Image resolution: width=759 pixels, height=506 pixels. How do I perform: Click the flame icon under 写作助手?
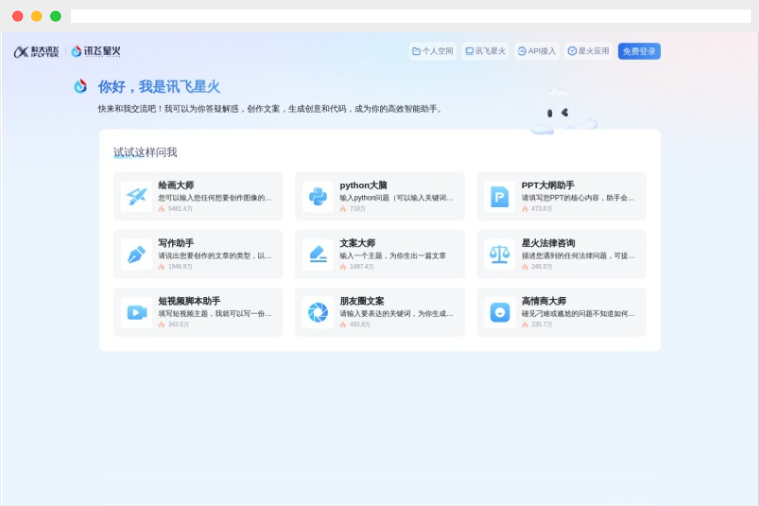(162, 267)
